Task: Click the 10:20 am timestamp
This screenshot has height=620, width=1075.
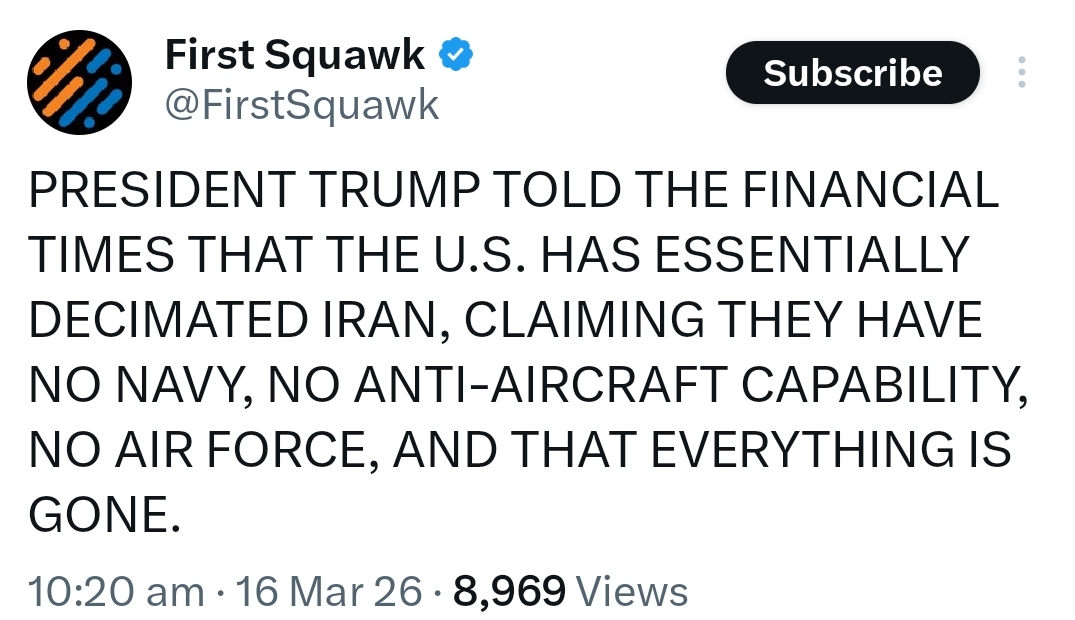Action: 116,591
